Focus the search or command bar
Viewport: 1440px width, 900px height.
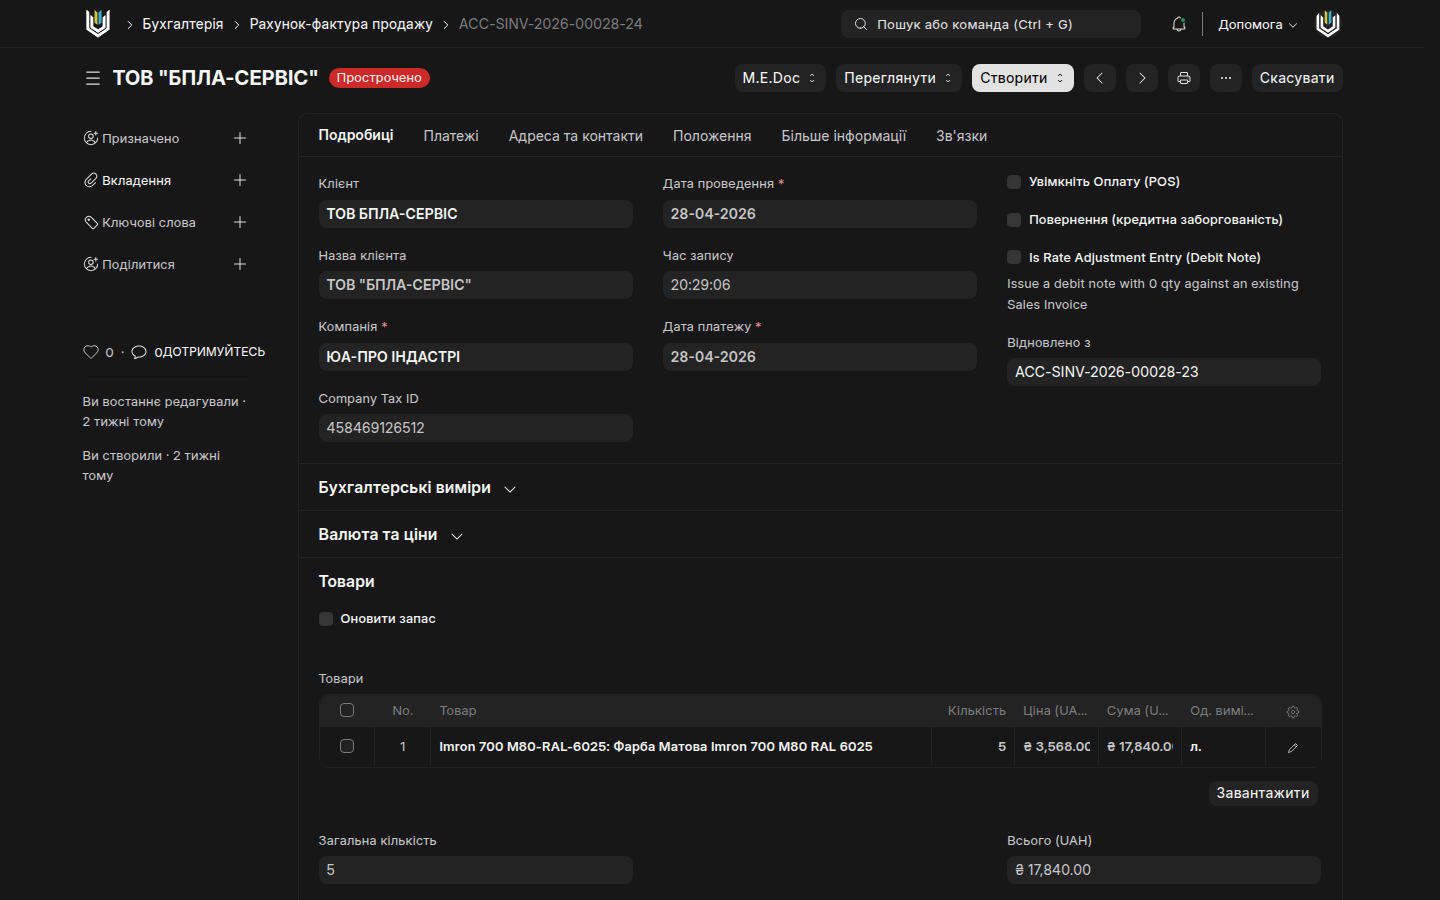click(991, 24)
